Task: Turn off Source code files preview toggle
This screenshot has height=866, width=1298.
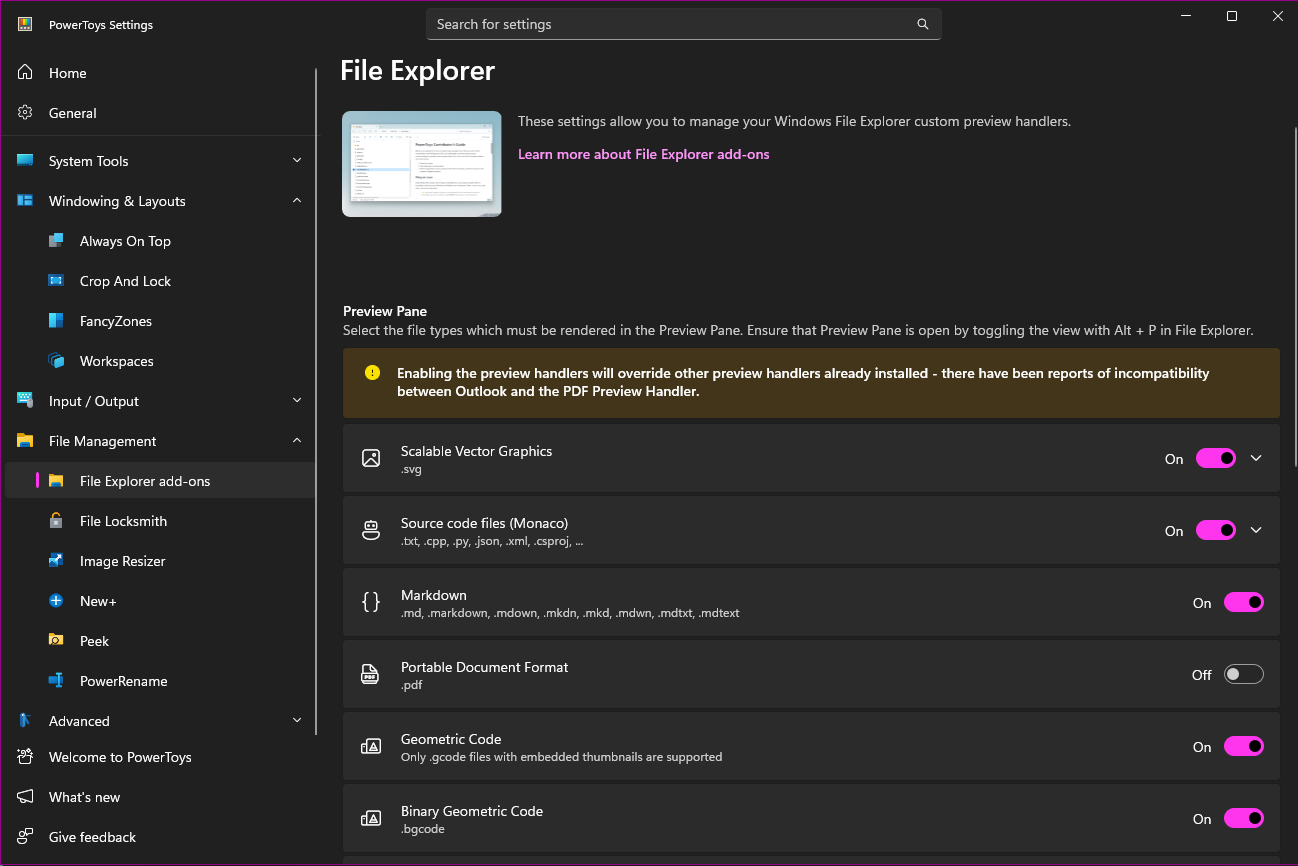Action: point(1216,530)
